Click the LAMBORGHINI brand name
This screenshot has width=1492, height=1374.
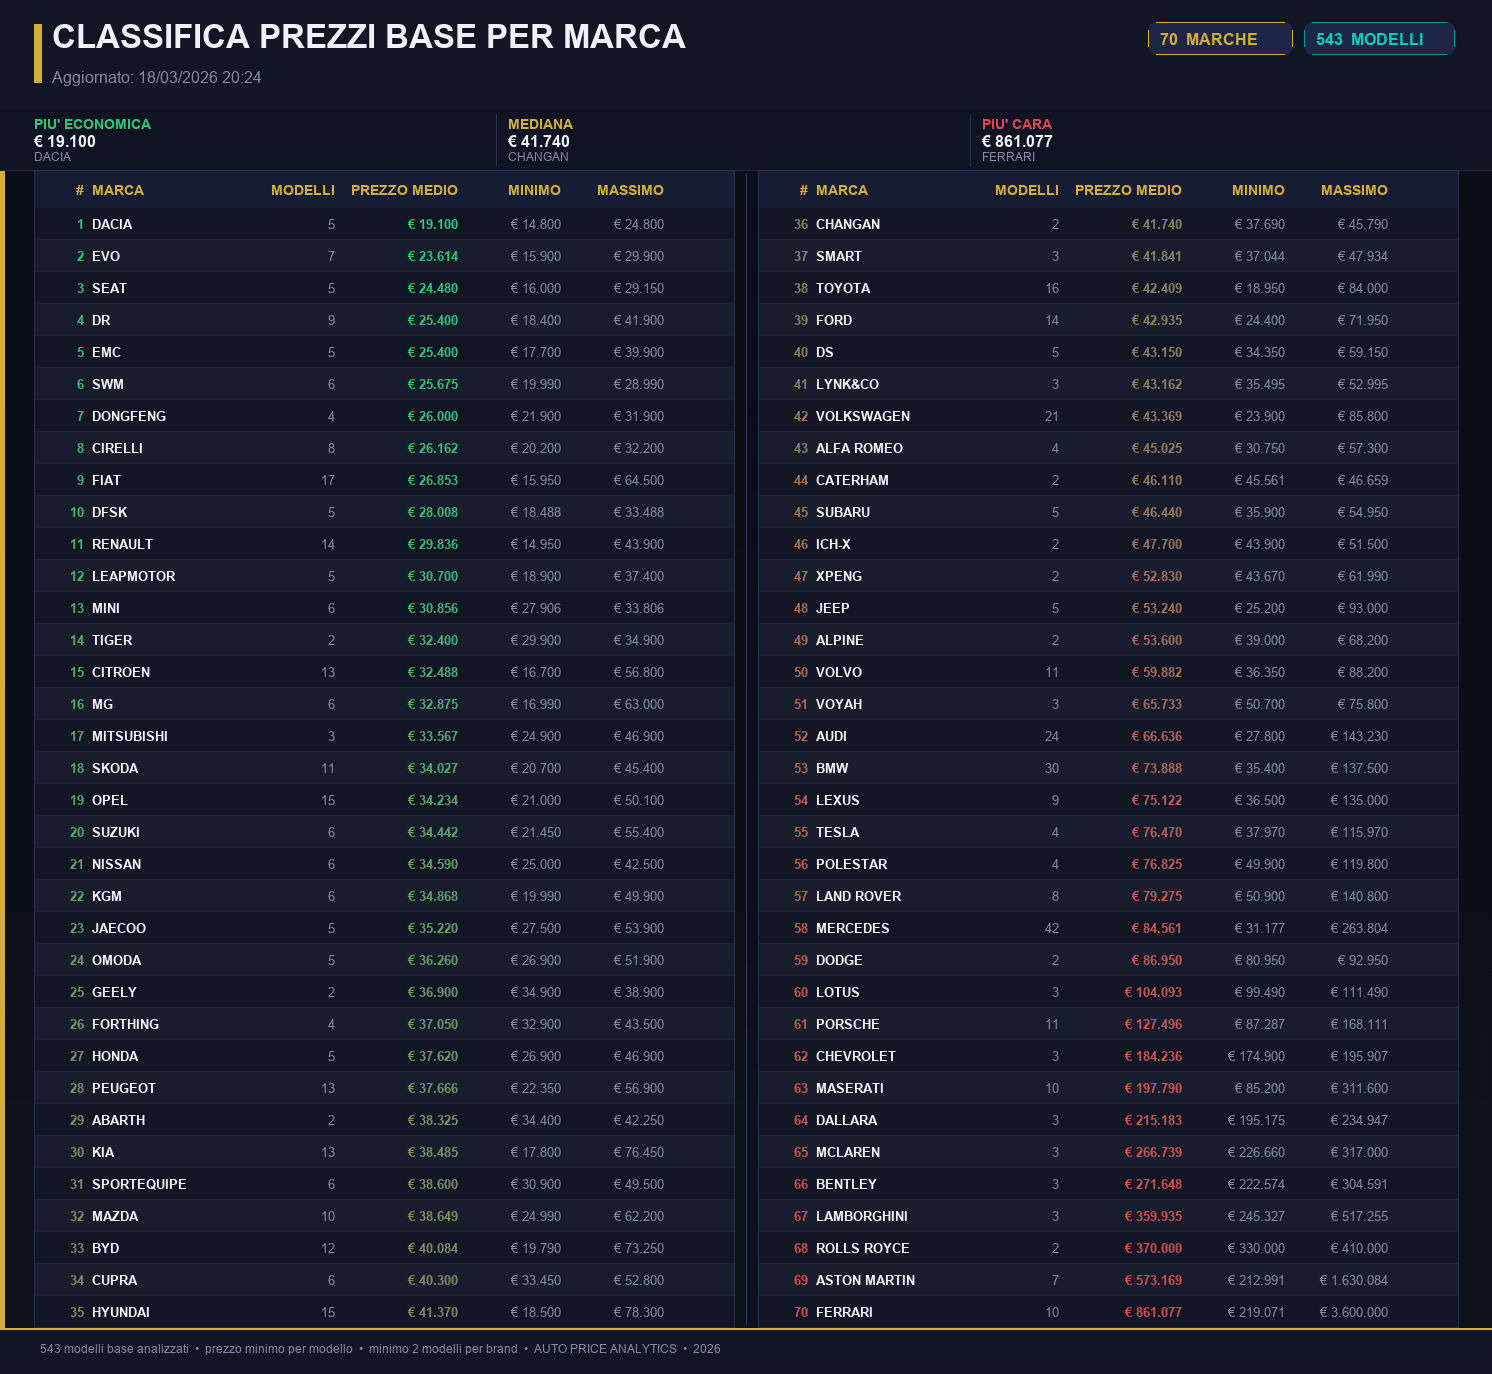(x=861, y=1216)
